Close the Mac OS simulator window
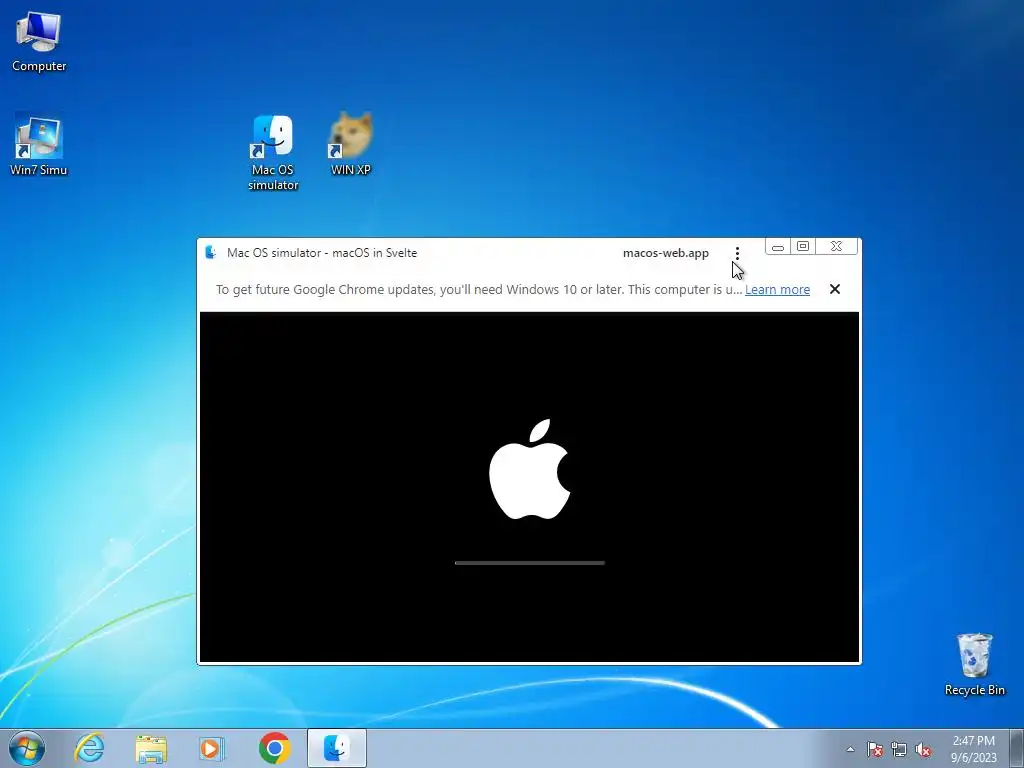The height and width of the screenshot is (768, 1024). (x=836, y=246)
